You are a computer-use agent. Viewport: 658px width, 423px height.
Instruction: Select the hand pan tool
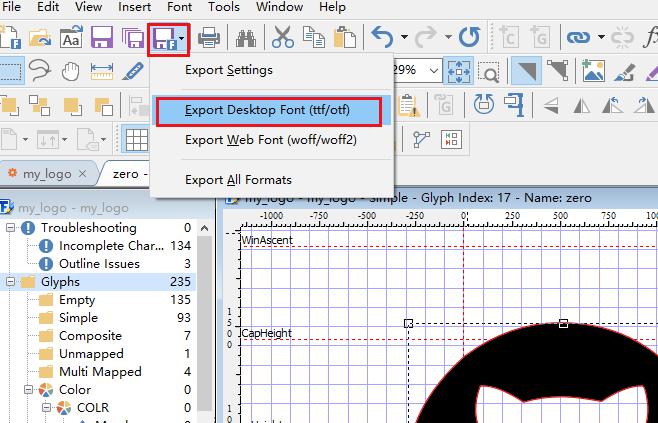[x=70, y=71]
